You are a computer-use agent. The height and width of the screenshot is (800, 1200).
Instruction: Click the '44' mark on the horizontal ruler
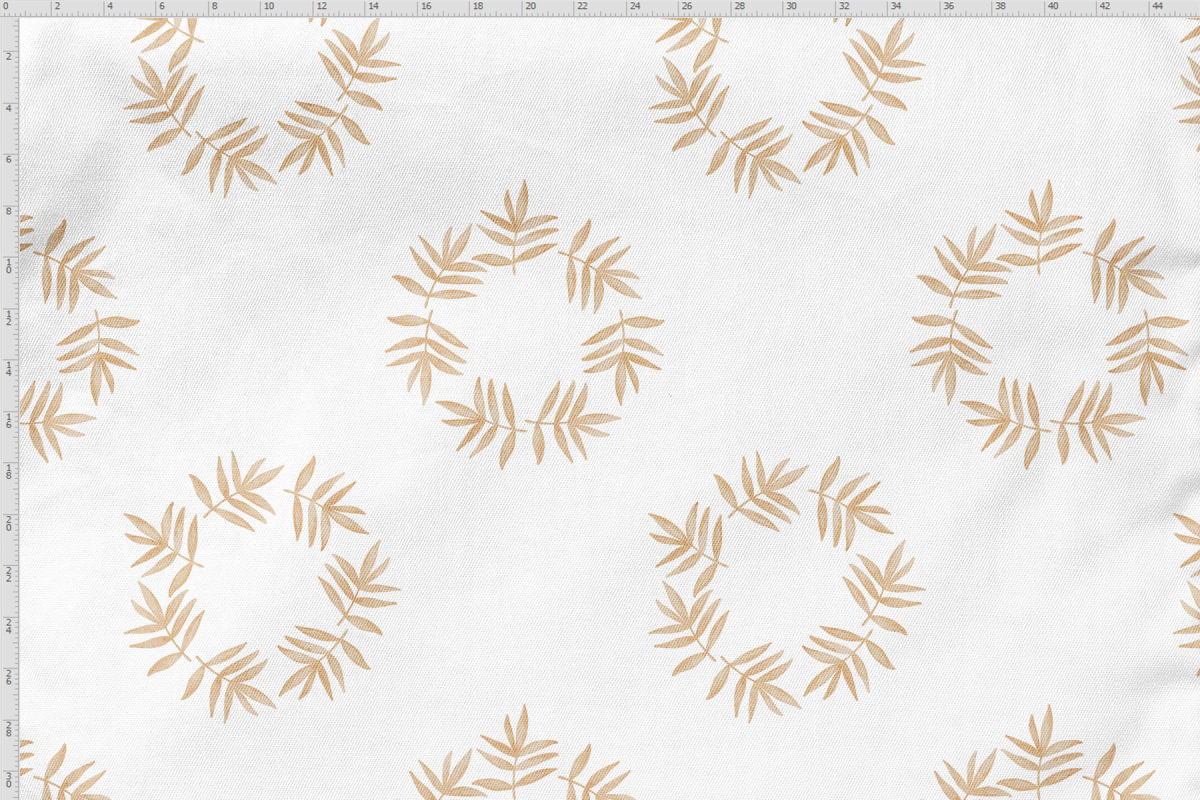click(1157, 6)
